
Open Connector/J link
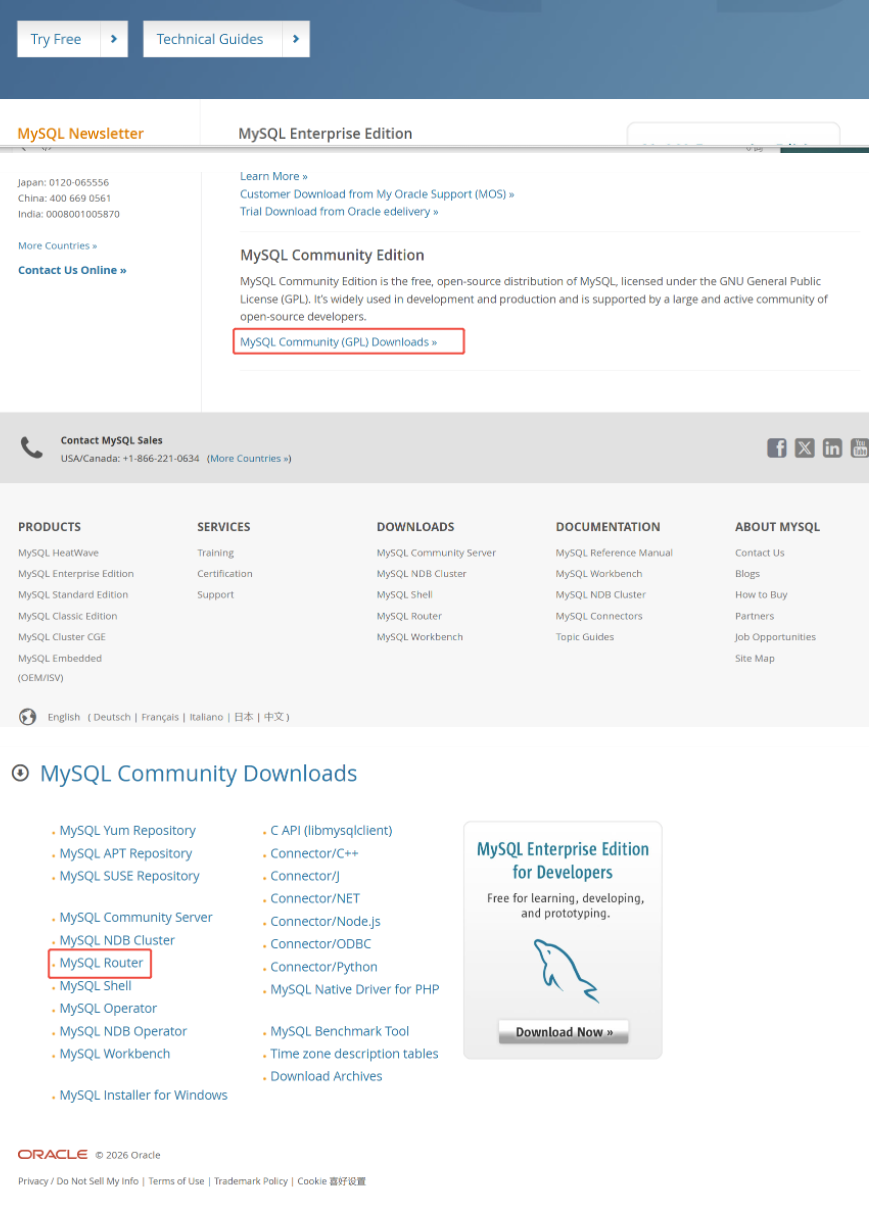coord(305,875)
